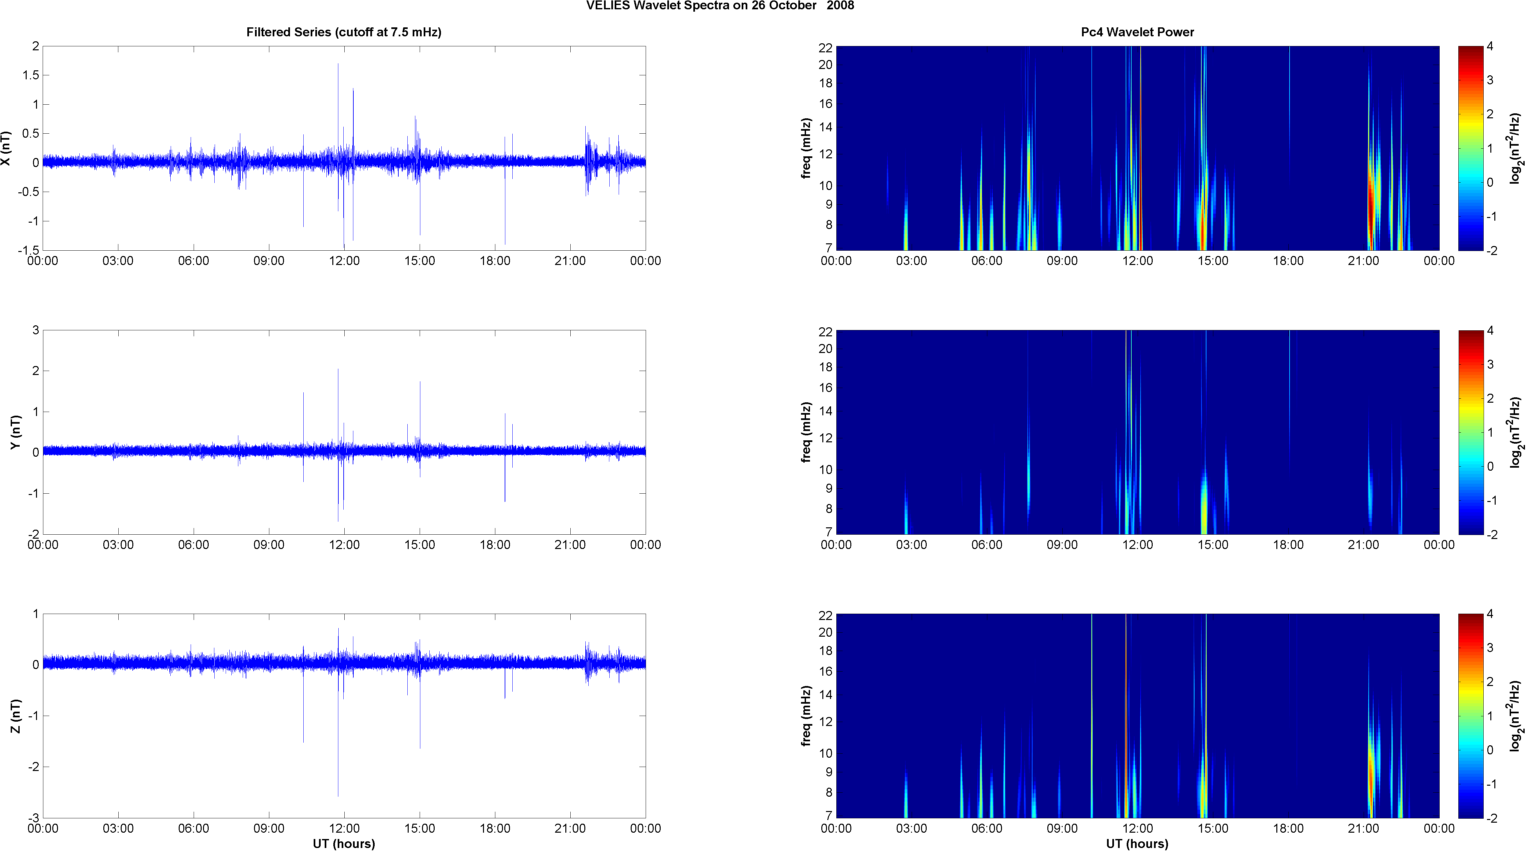1526x851 pixels.
Task: Click the 12:00 tick under X series plot
Action: click(344, 261)
